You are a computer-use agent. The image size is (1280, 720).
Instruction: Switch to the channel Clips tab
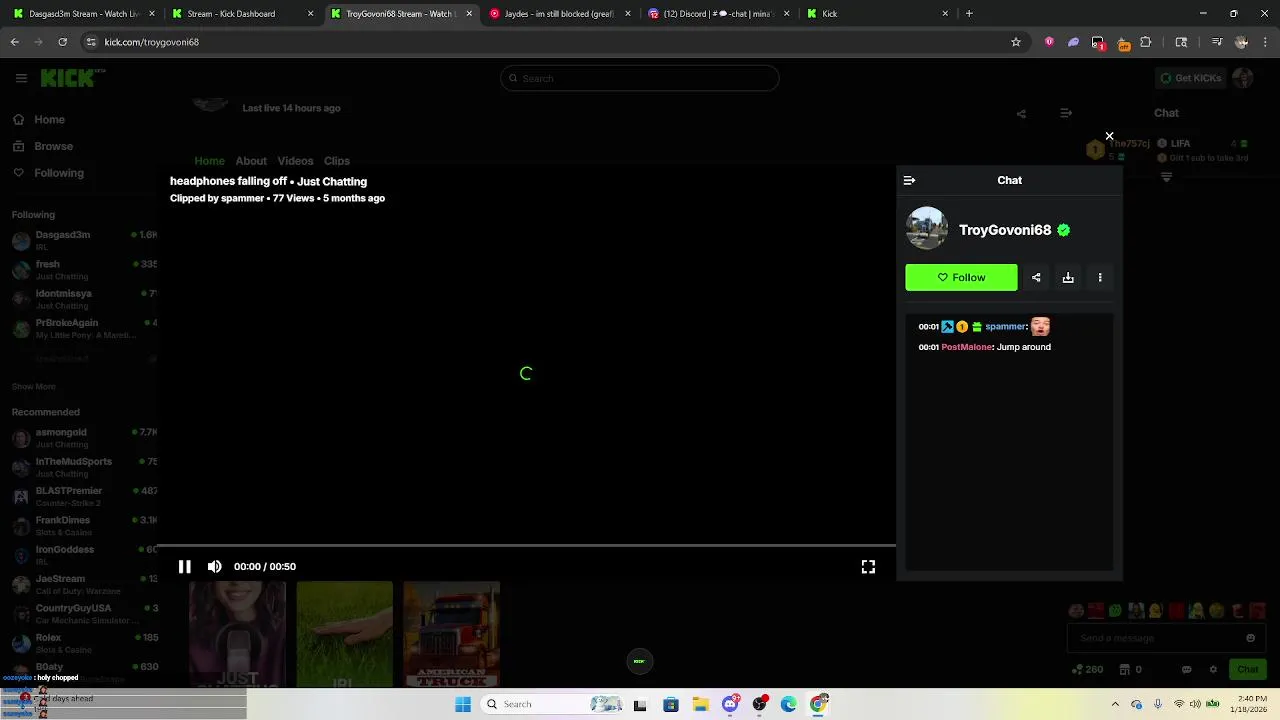(337, 161)
